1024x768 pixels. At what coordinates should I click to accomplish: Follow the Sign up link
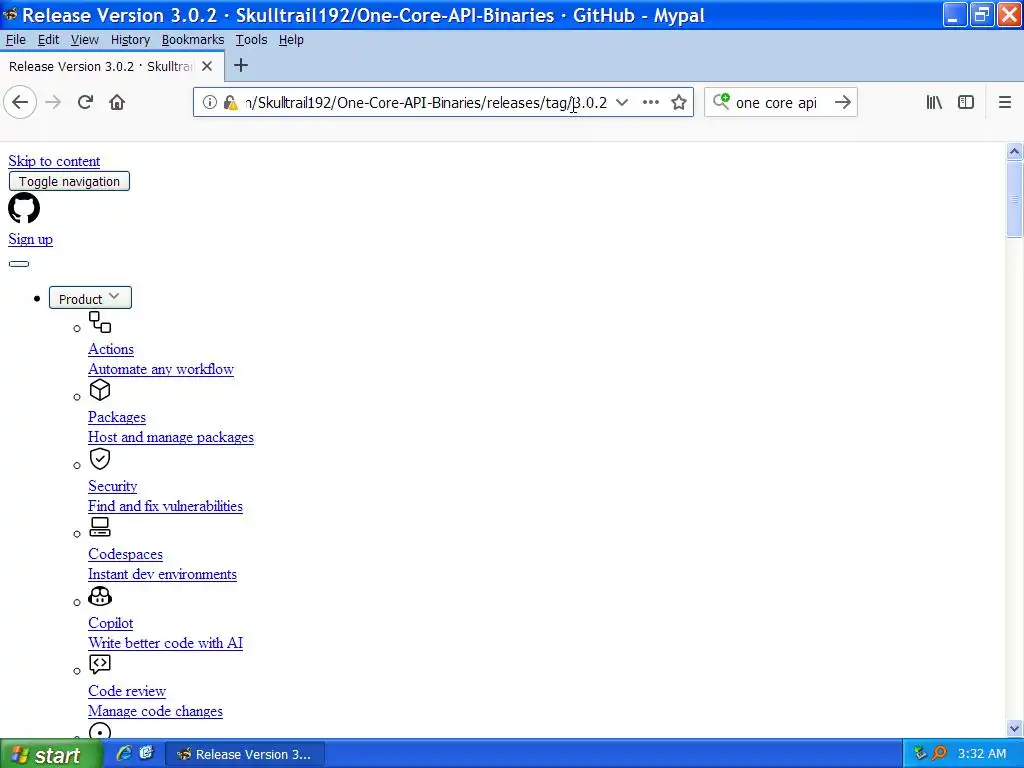31,239
